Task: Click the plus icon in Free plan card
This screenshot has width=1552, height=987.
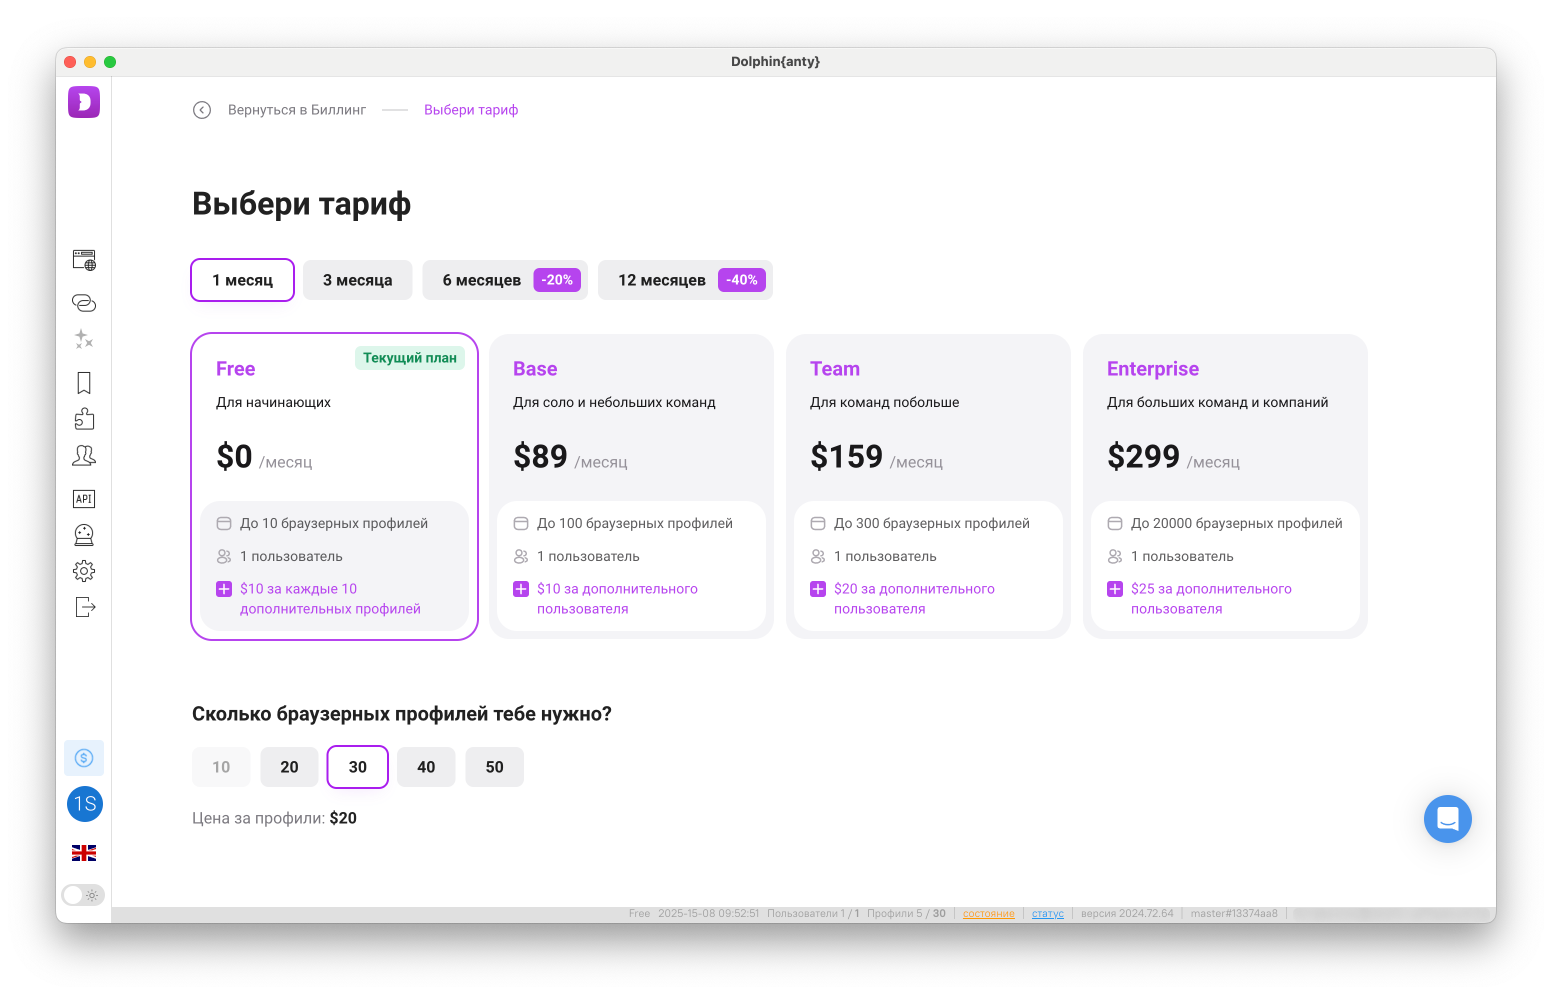Action: (224, 589)
